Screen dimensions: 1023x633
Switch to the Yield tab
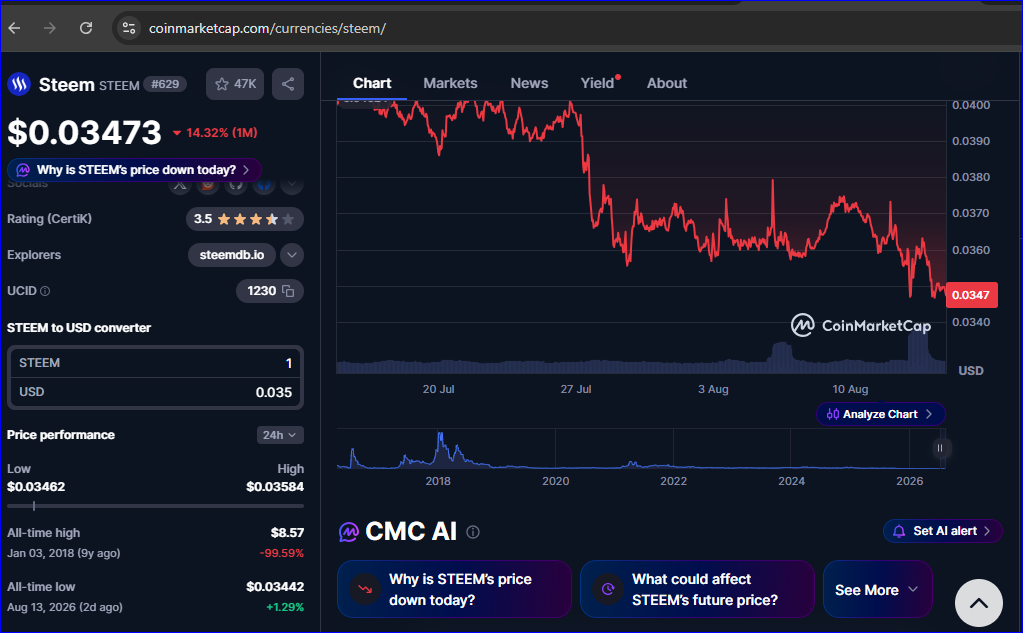click(598, 84)
